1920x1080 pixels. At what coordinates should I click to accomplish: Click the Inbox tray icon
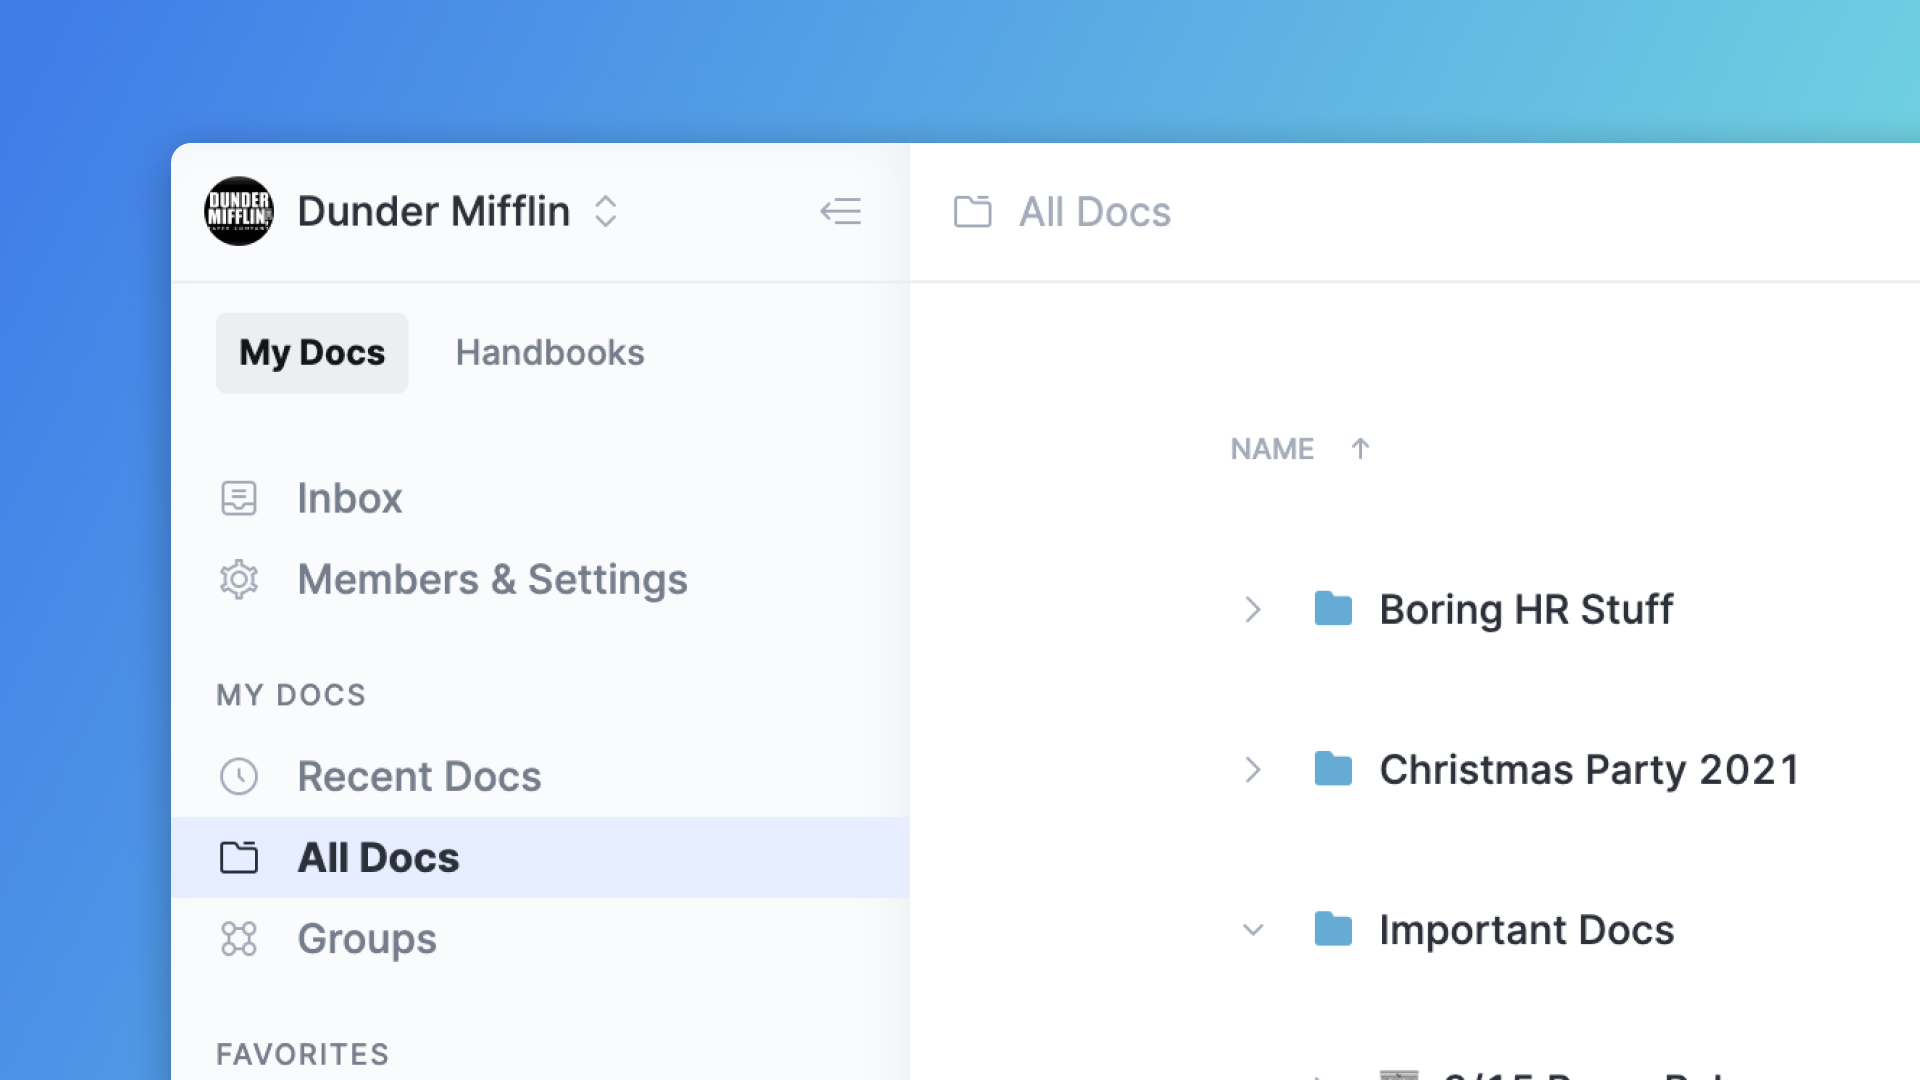[x=239, y=498]
